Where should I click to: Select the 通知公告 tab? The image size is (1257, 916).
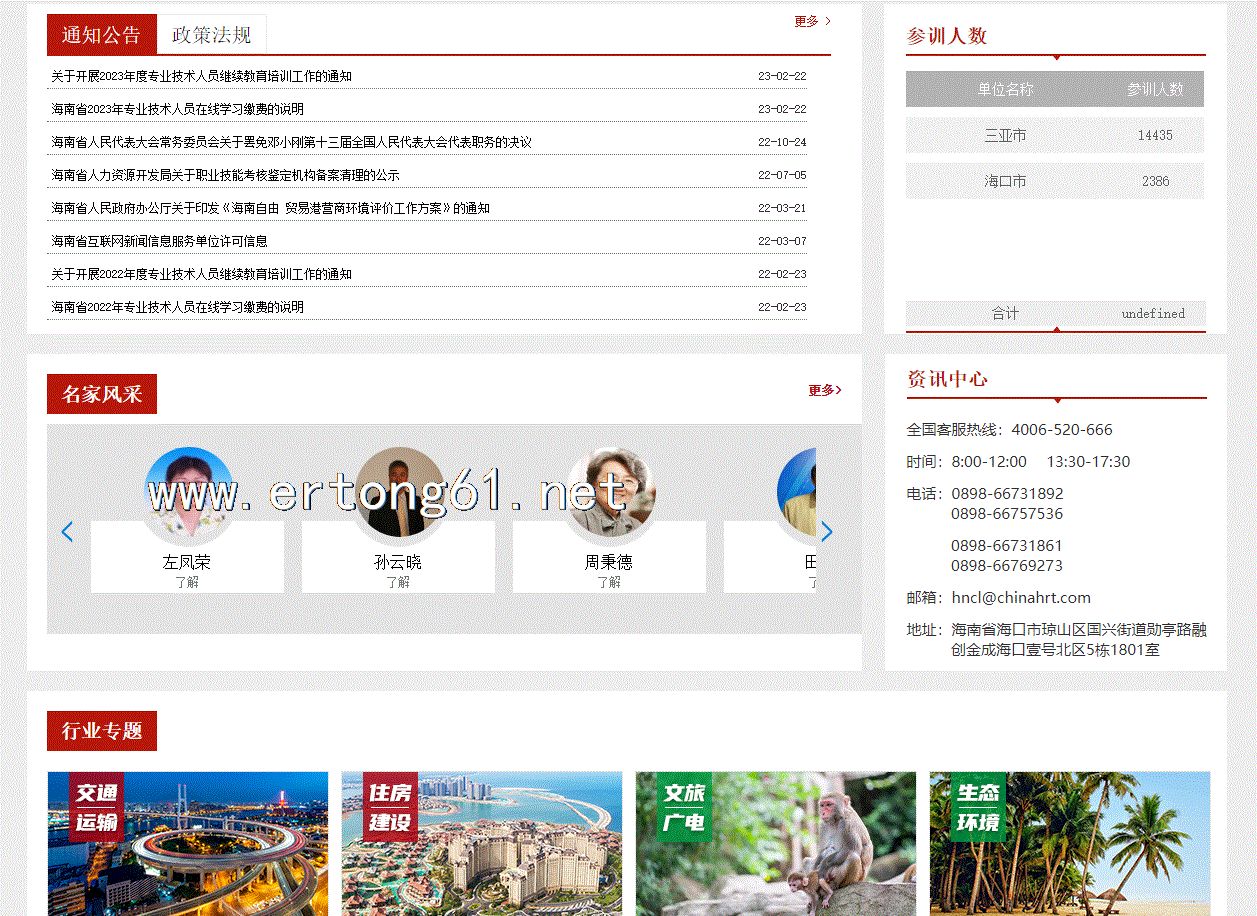coord(101,35)
